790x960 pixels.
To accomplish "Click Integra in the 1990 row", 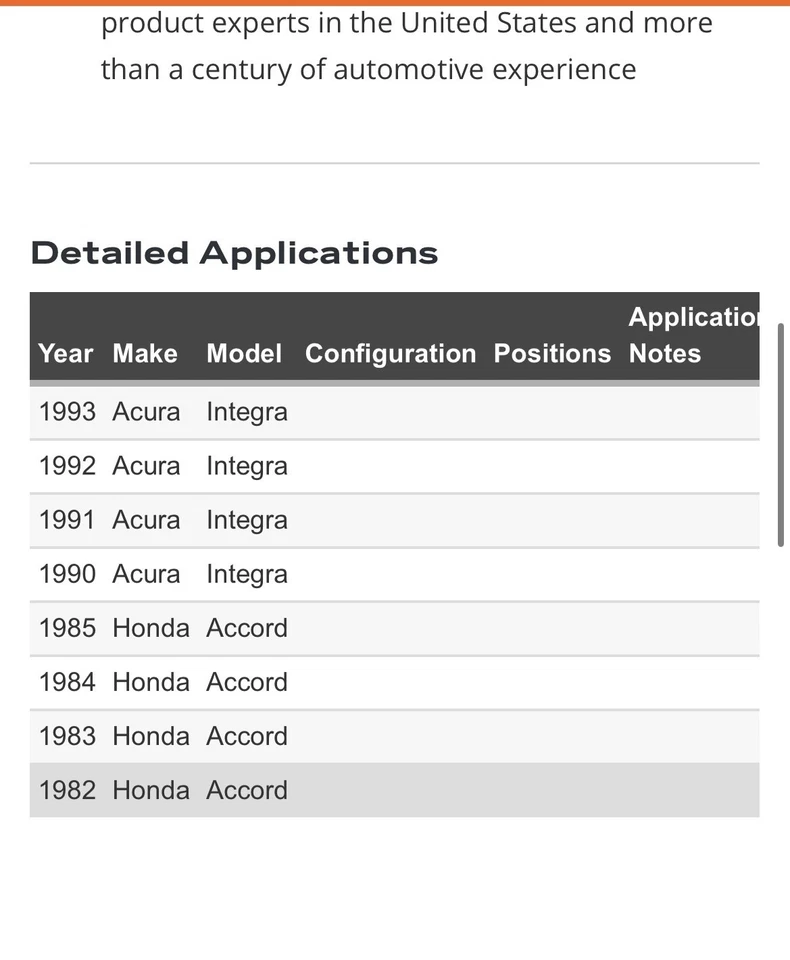I will (x=247, y=574).
